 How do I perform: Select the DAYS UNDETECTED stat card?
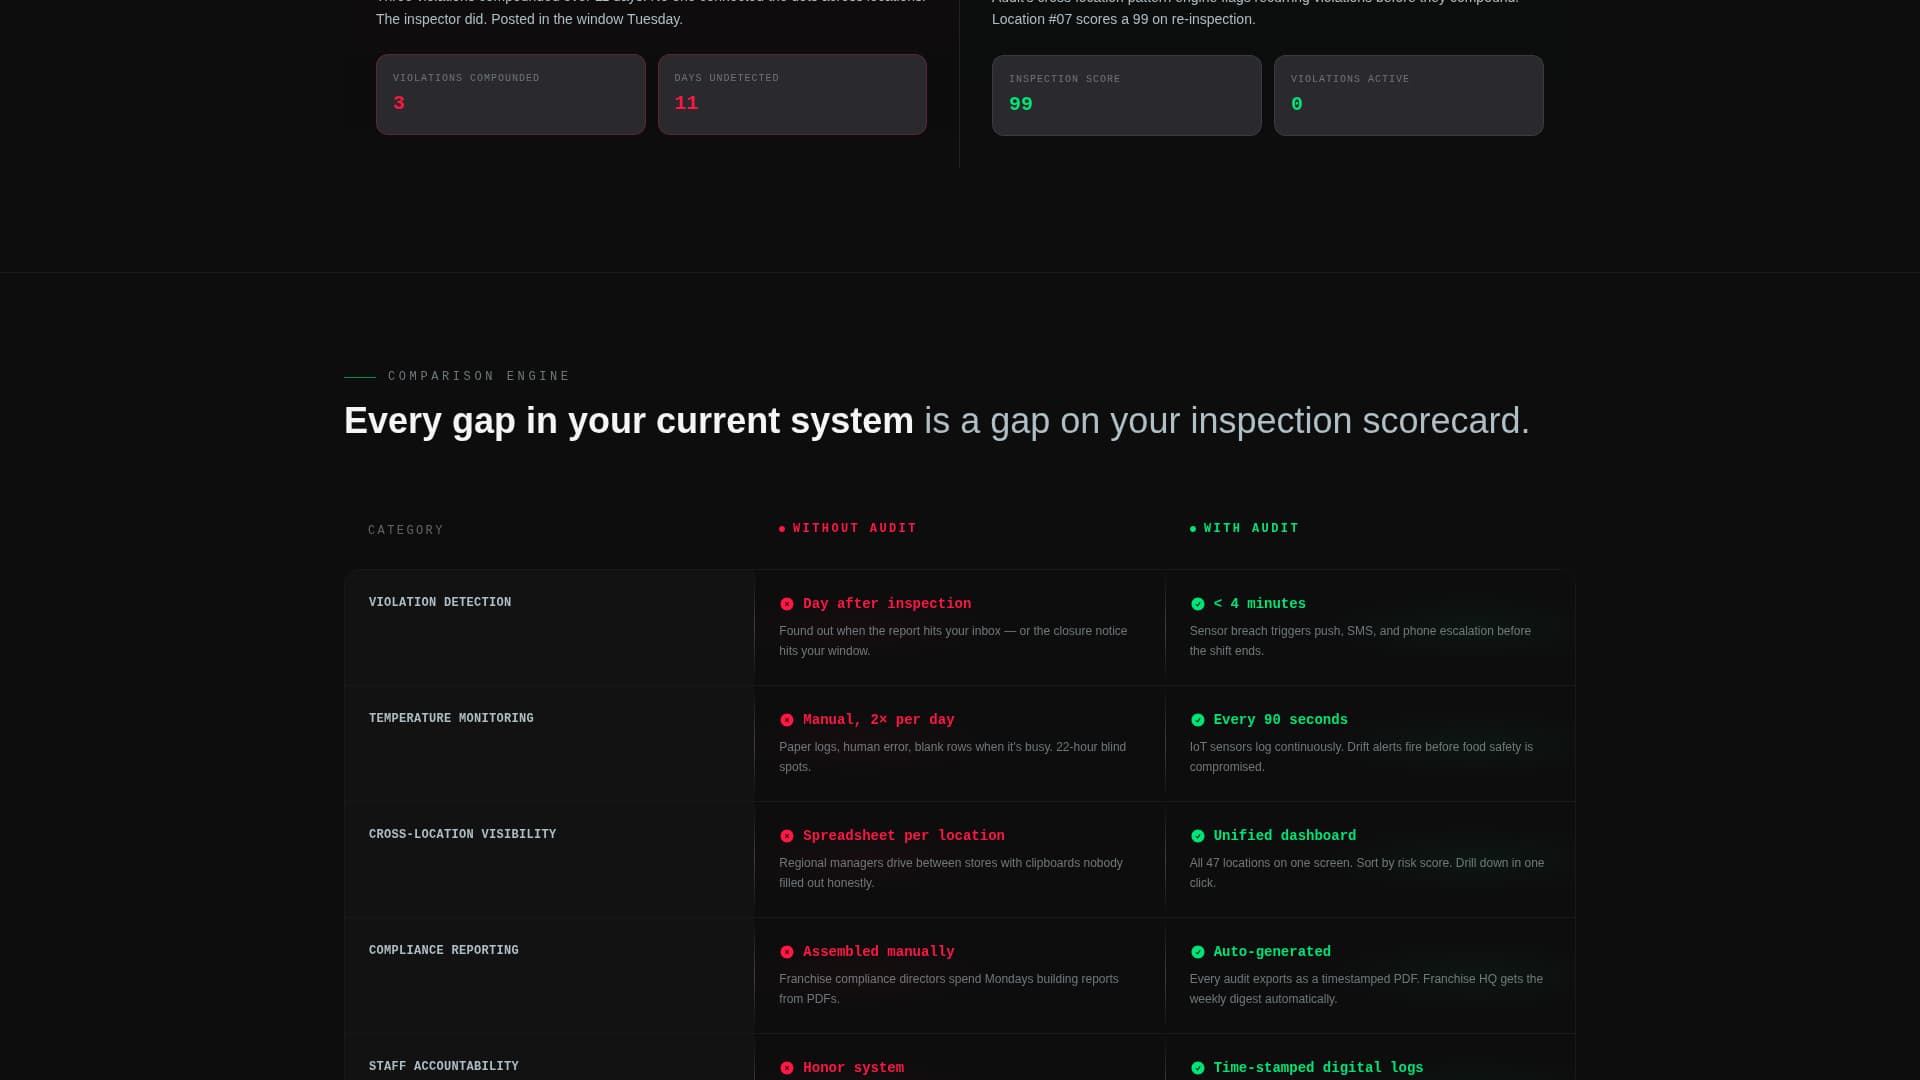(x=792, y=94)
